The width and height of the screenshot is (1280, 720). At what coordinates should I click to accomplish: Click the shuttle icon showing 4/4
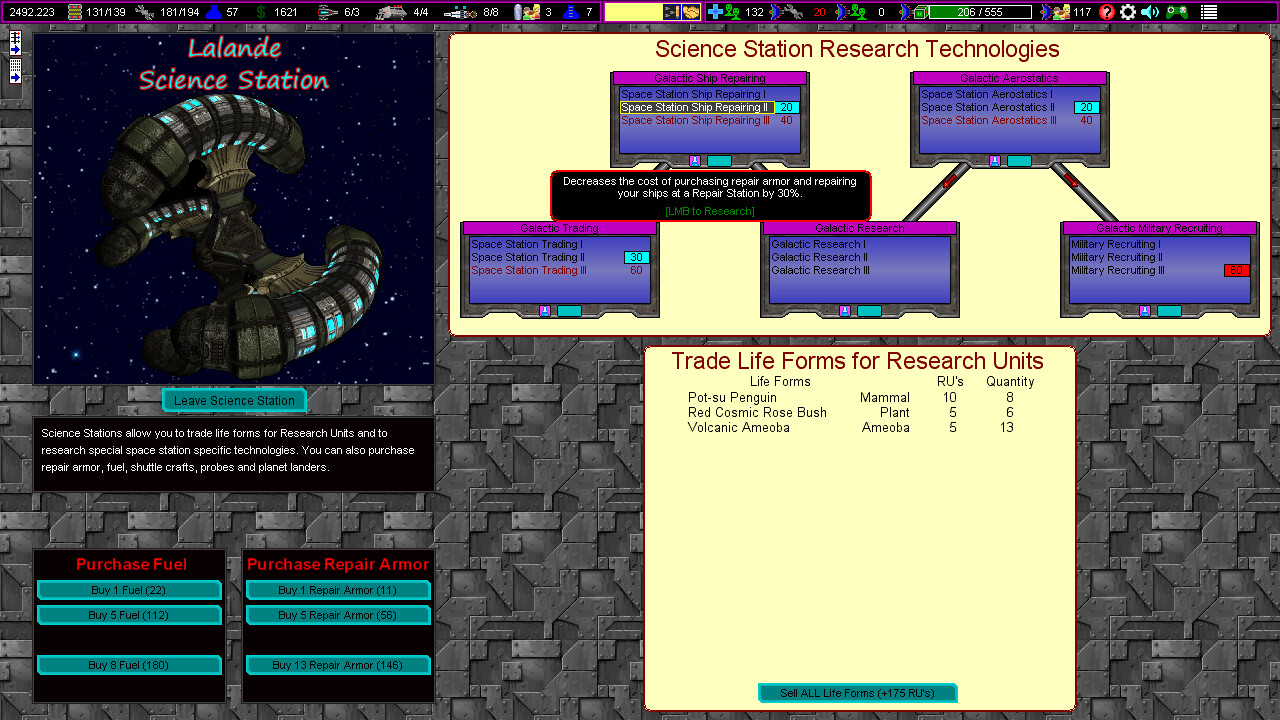[390, 12]
